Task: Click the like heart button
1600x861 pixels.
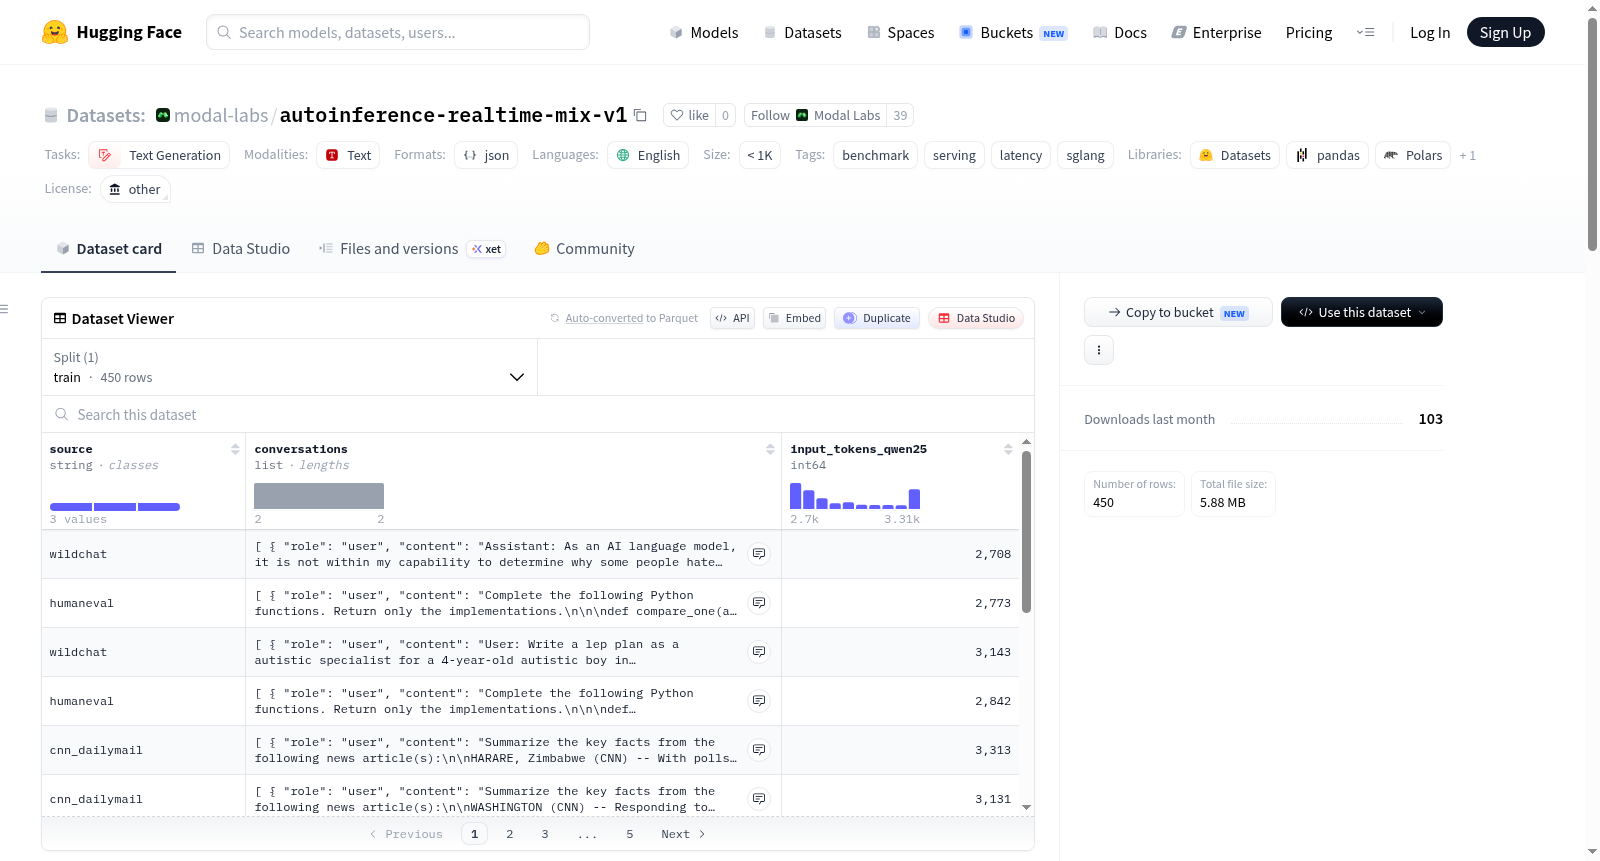Action: [689, 115]
